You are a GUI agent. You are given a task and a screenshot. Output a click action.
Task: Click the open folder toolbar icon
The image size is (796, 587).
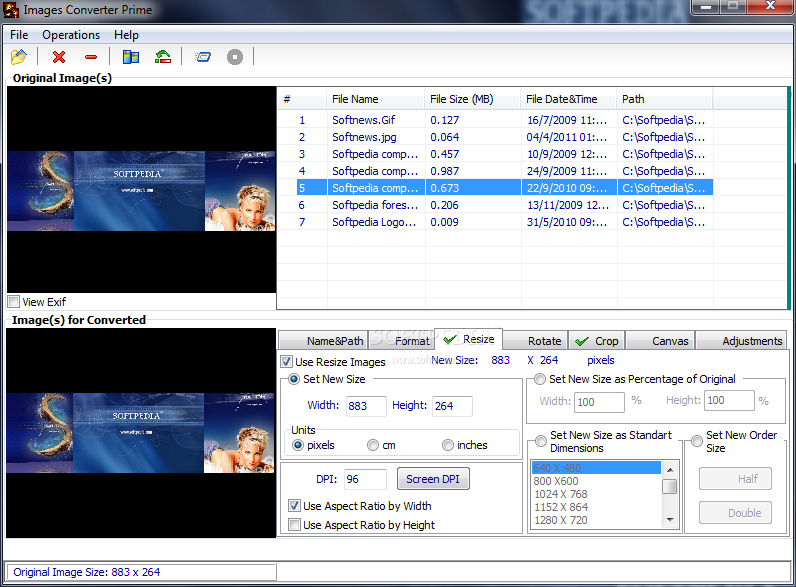pyautogui.click(x=19, y=56)
